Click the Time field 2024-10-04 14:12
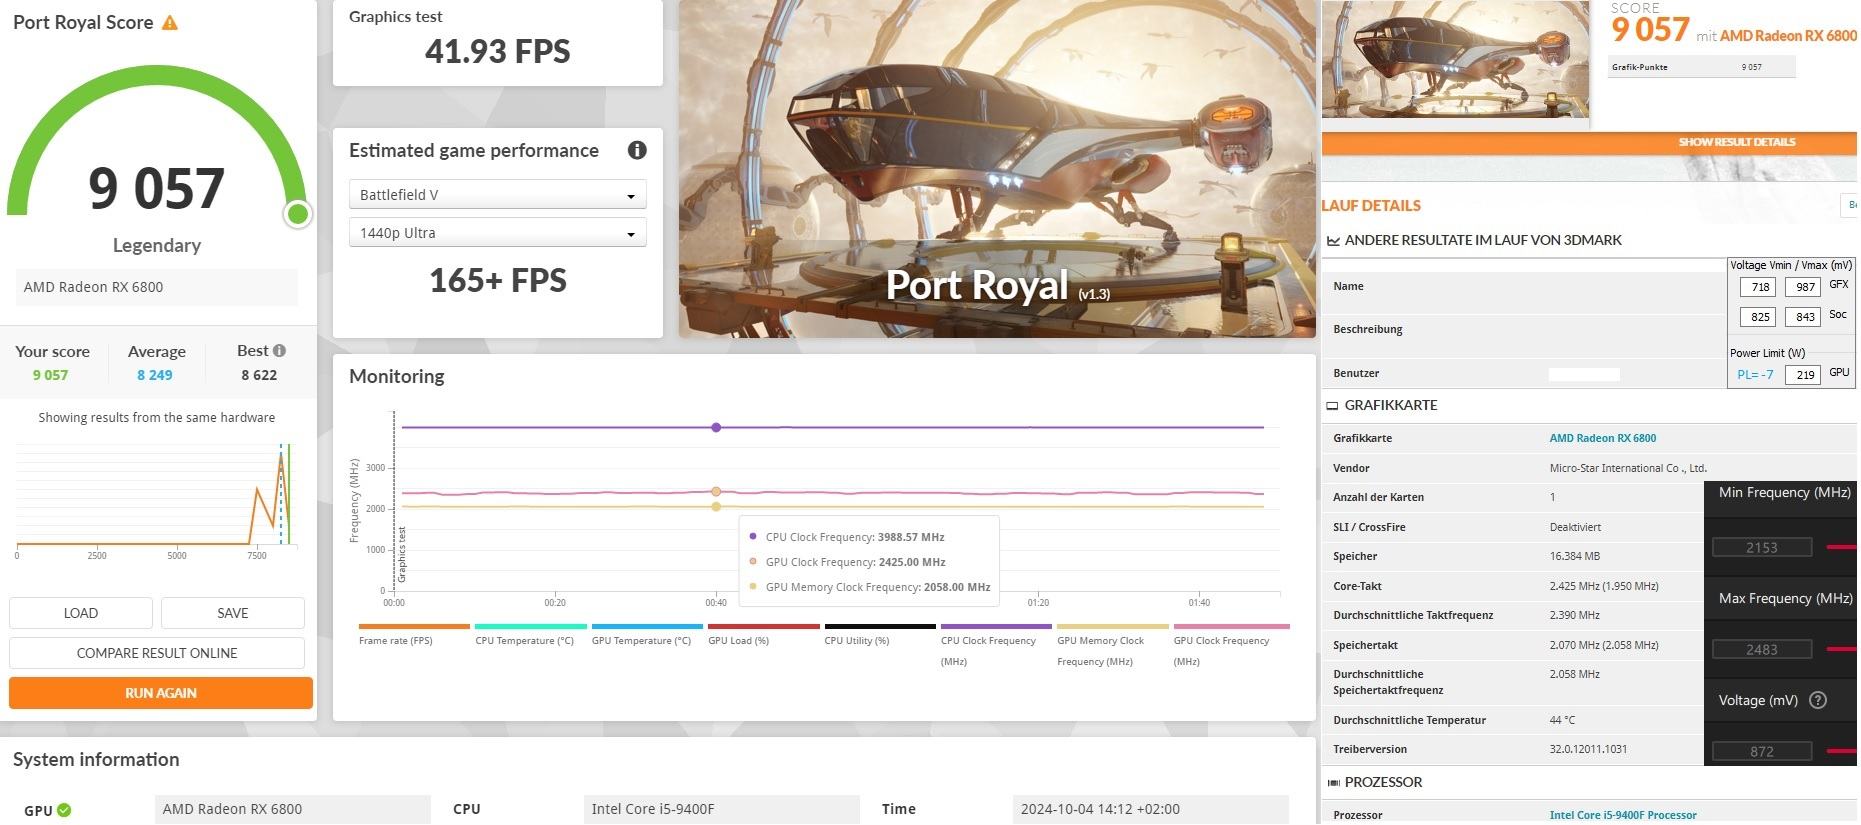The height and width of the screenshot is (825, 1861). 1150,809
